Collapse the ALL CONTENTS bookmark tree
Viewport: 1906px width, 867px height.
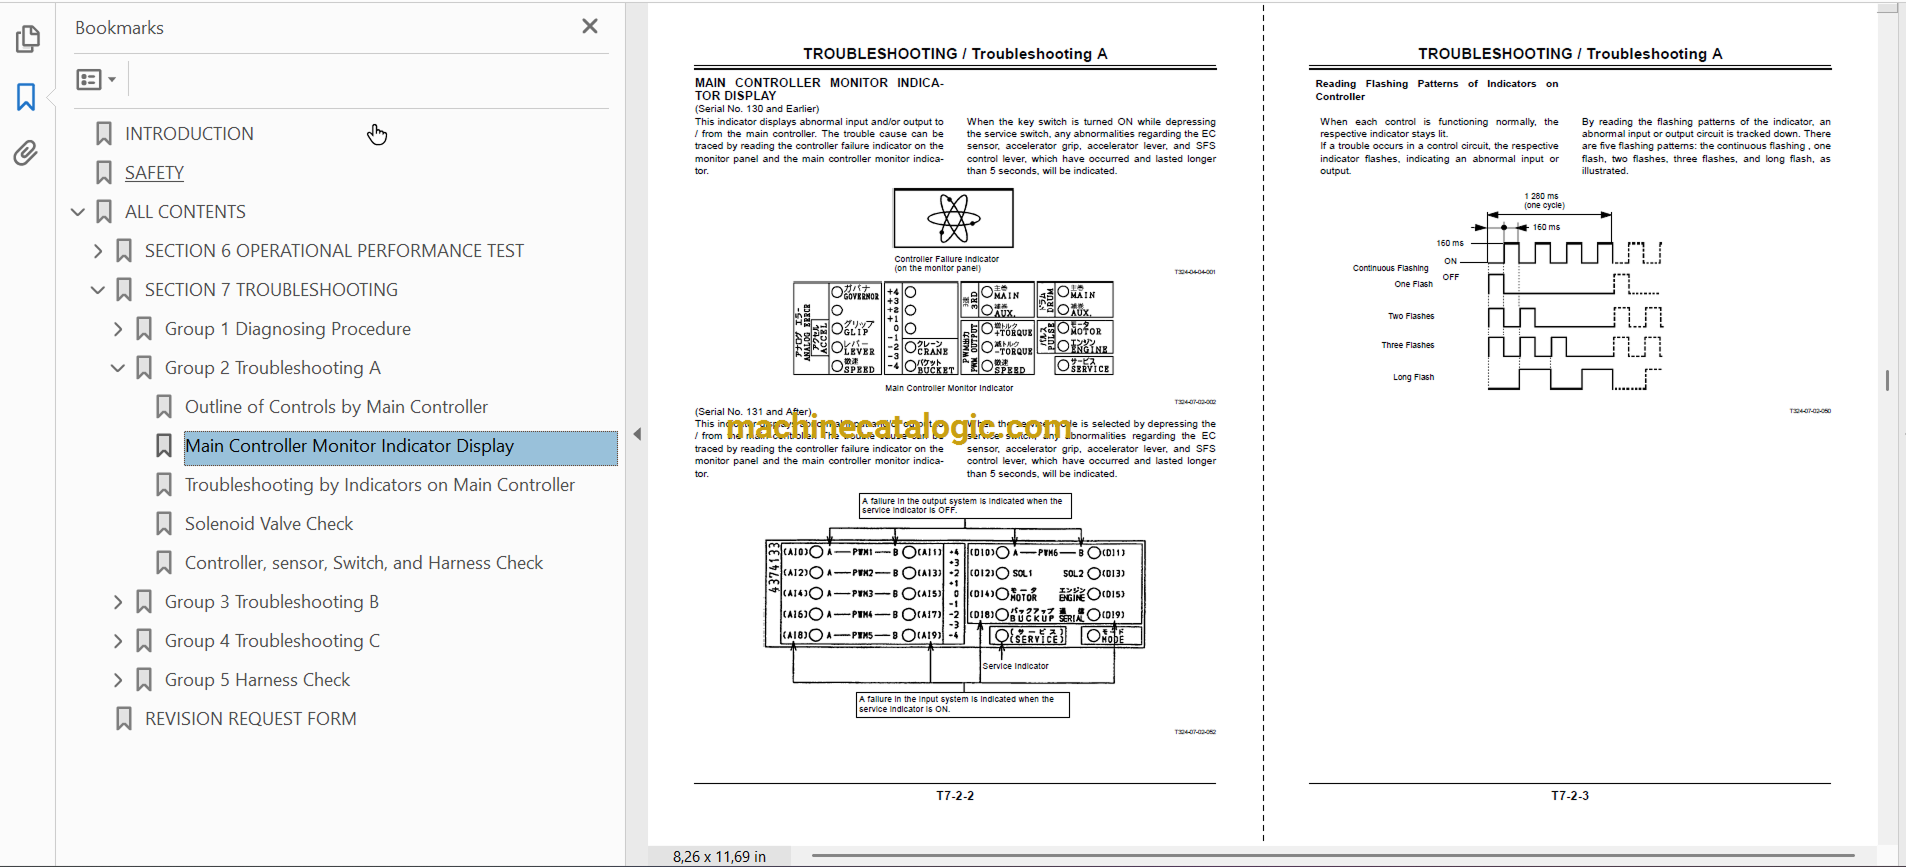click(x=78, y=211)
